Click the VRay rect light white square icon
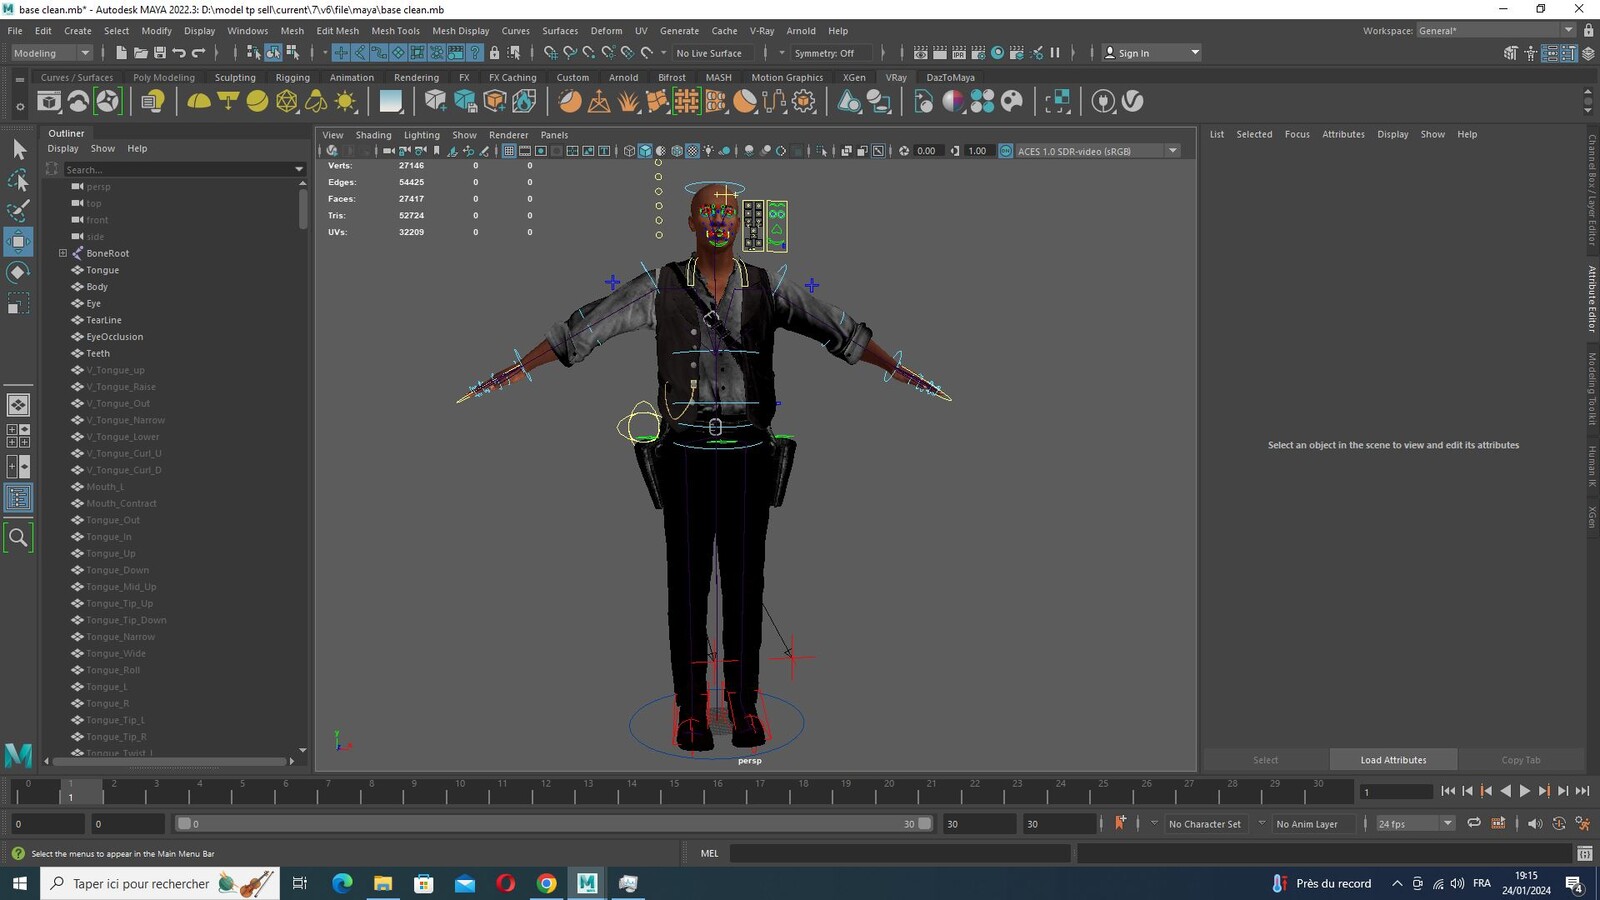 click(x=390, y=101)
